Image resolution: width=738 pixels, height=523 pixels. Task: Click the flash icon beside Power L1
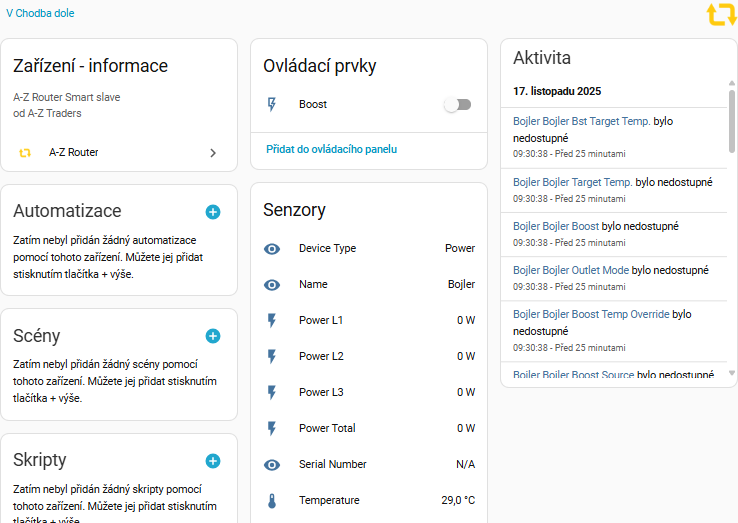click(x=272, y=321)
